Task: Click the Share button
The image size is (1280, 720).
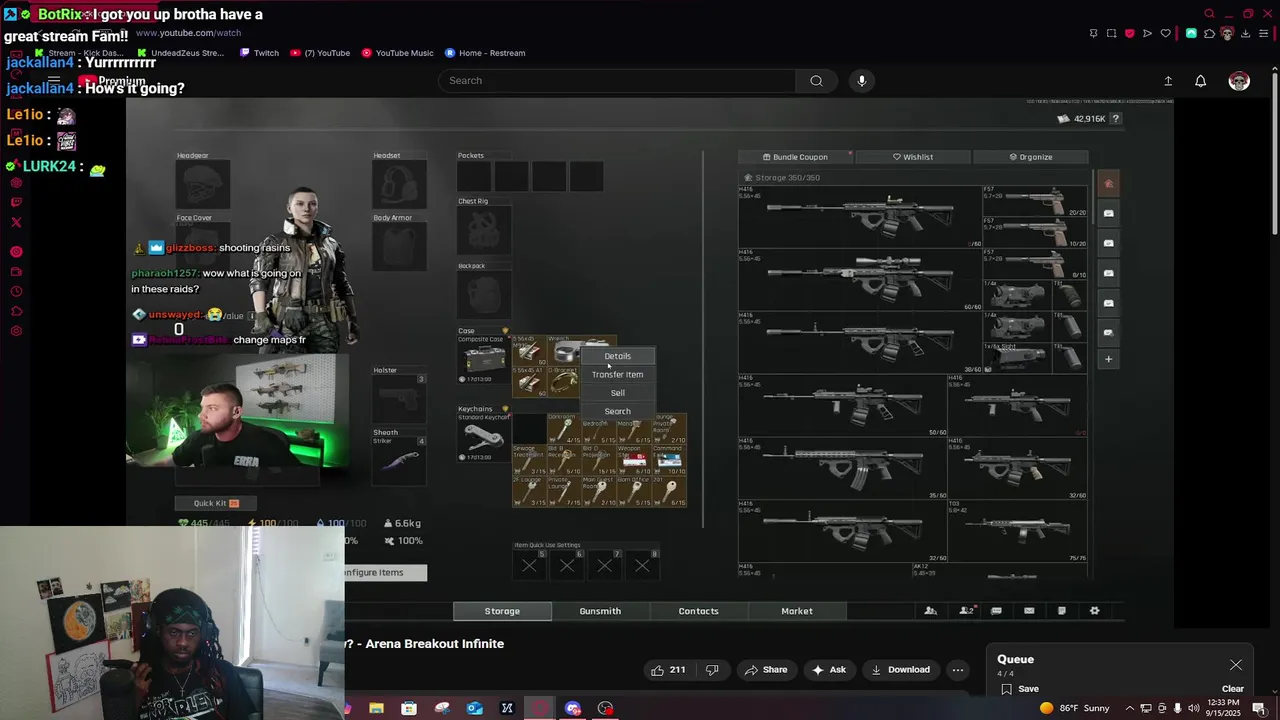Action: coord(765,670)
